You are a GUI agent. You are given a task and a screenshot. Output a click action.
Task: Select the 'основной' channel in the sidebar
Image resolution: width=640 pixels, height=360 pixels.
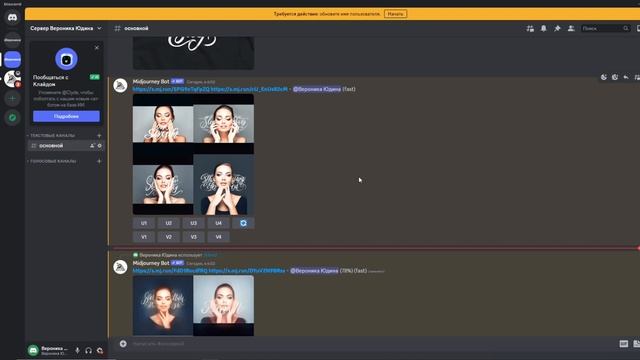(x=66, y=146)
